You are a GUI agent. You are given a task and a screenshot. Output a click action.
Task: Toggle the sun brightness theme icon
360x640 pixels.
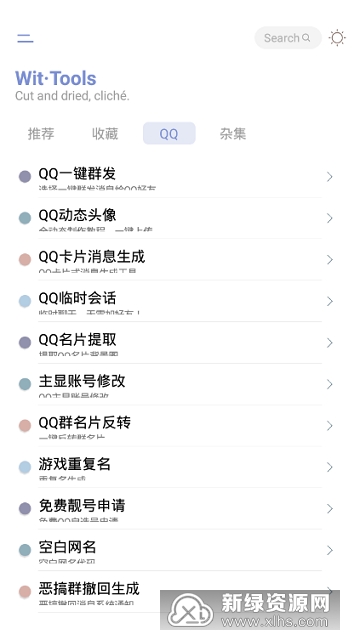pyautogui.click(x=337, y=38)
